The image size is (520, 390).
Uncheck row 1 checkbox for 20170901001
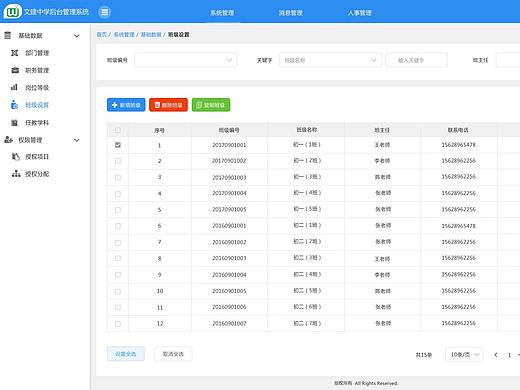[118, 145]
